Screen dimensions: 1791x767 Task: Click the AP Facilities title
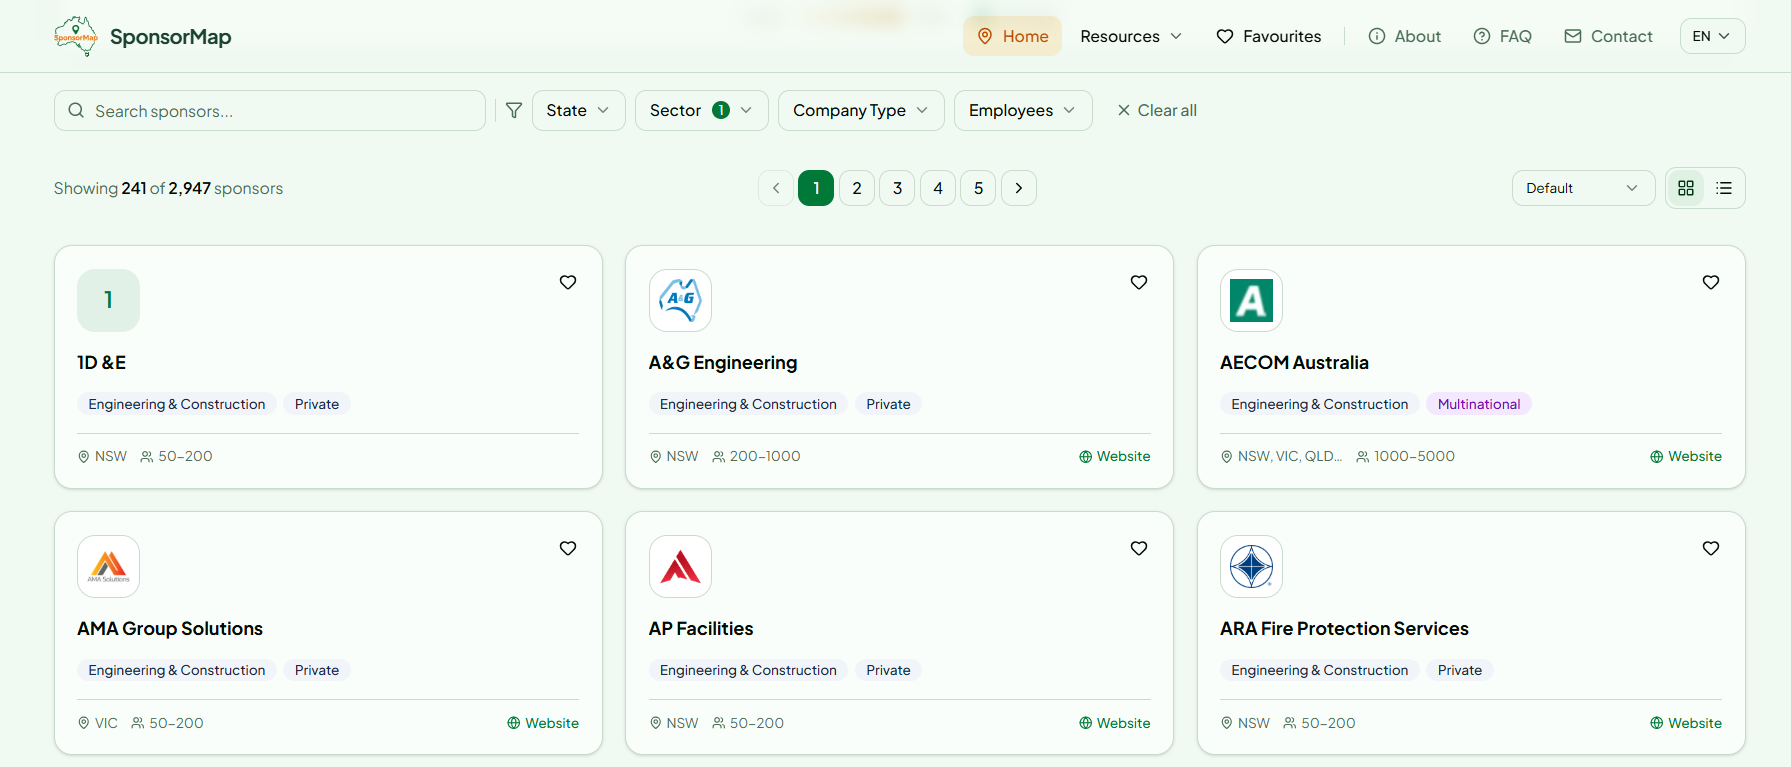click(701, 628)
